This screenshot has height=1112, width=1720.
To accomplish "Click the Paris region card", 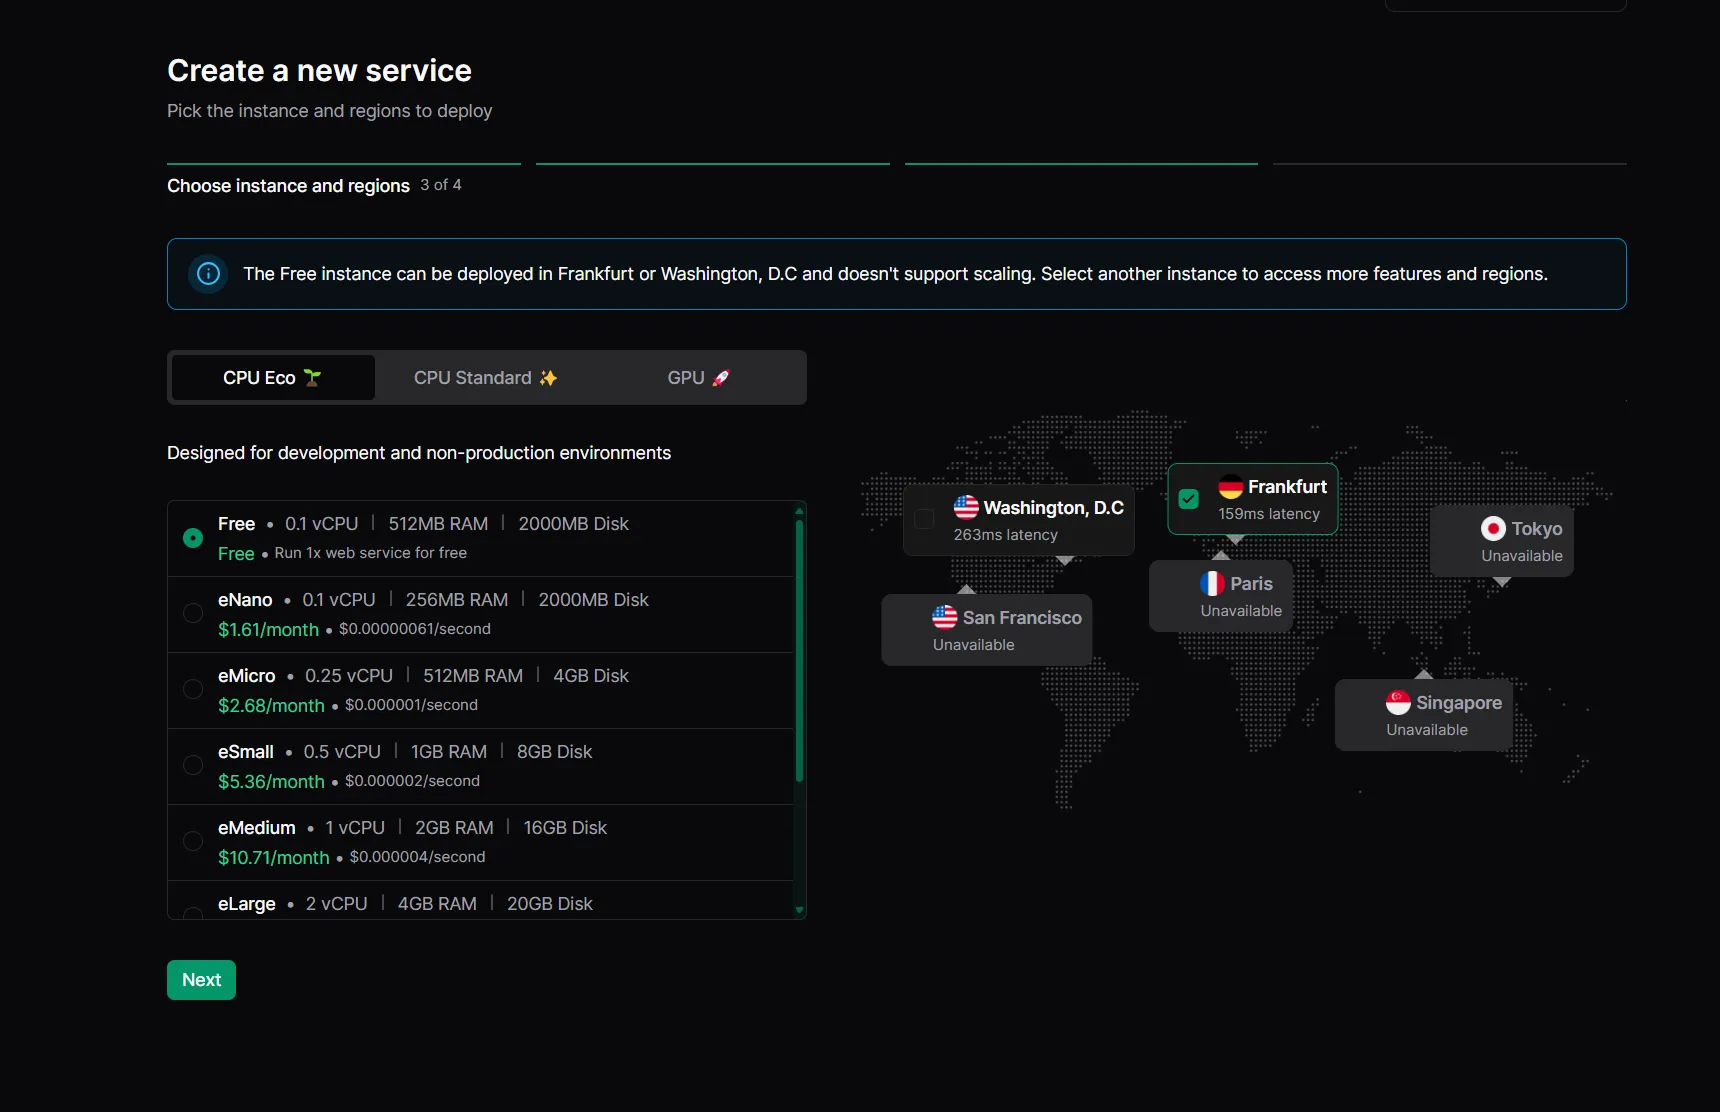I will coord(1221,596).
